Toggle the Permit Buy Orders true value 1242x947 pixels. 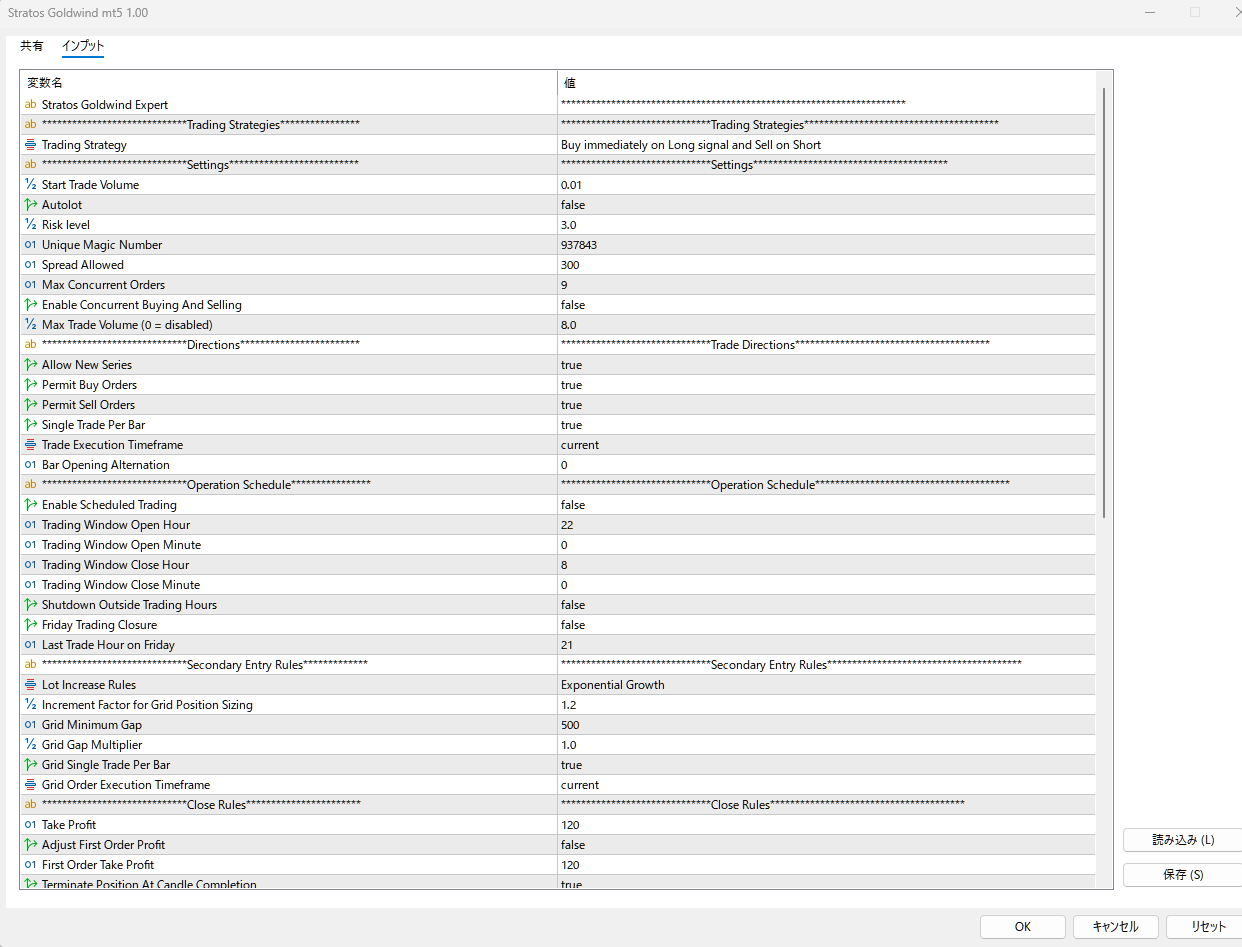point(571,385)
